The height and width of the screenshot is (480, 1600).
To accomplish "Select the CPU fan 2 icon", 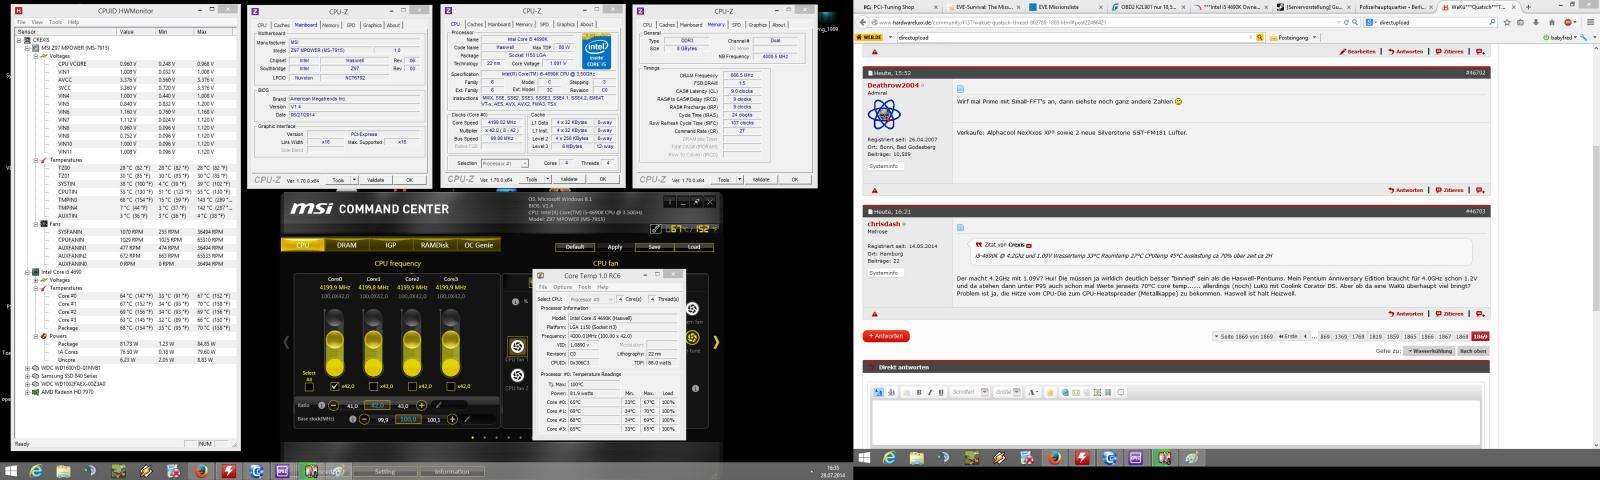I will 517,376.
